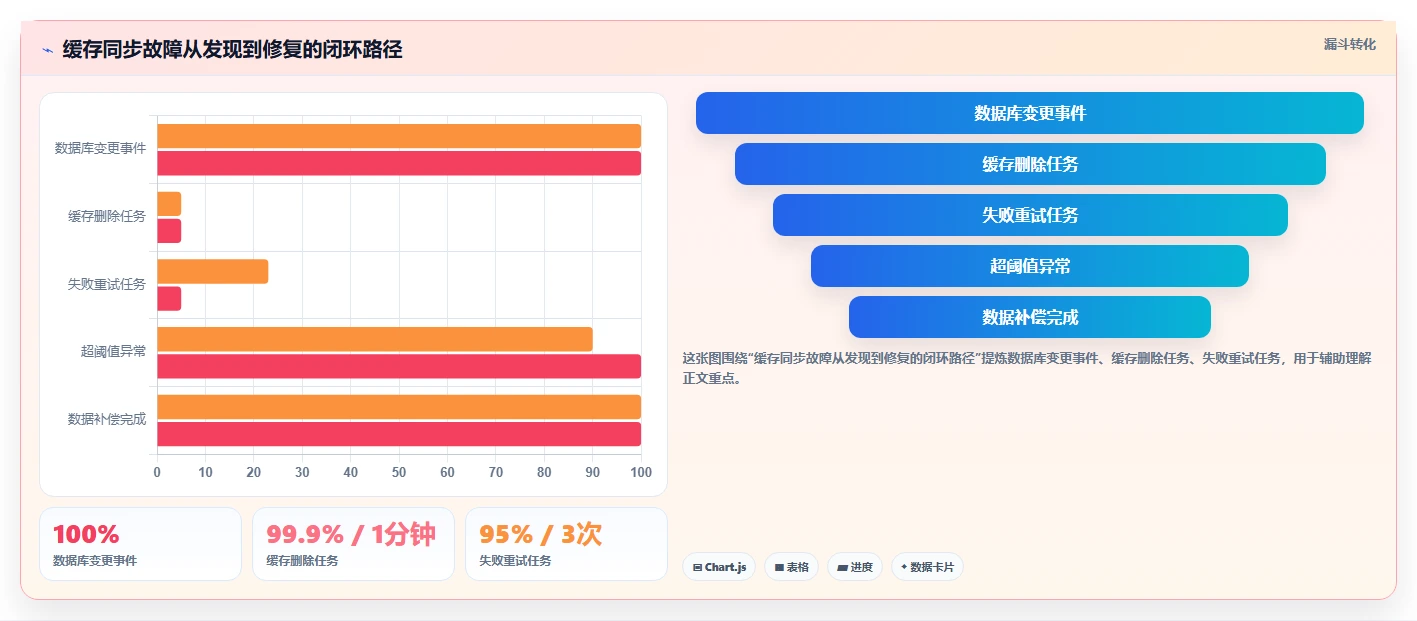Click the red bar for 缓存删除任务
Screen dimensions: 1417x621
coord(169,231)
